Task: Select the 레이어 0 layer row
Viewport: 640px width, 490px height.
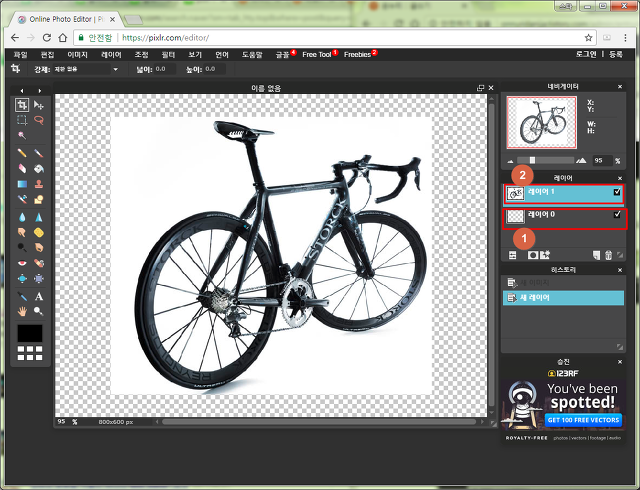Action: coord(564,217)
